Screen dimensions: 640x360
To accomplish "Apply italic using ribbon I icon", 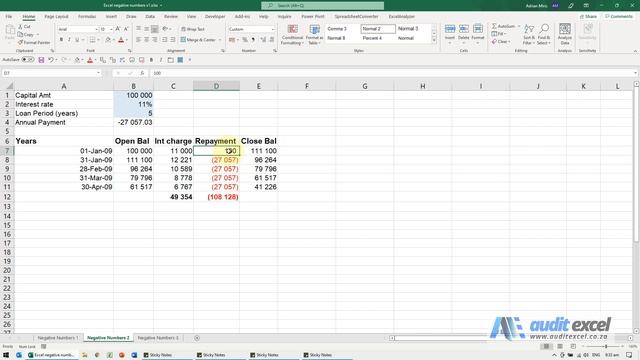I will coord(69,40).
